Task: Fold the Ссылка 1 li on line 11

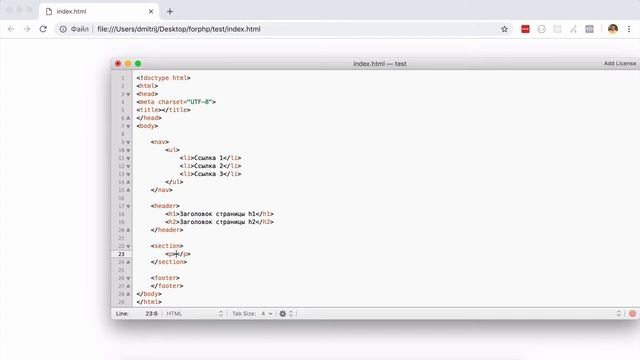Action: click(x=128, y=158)
